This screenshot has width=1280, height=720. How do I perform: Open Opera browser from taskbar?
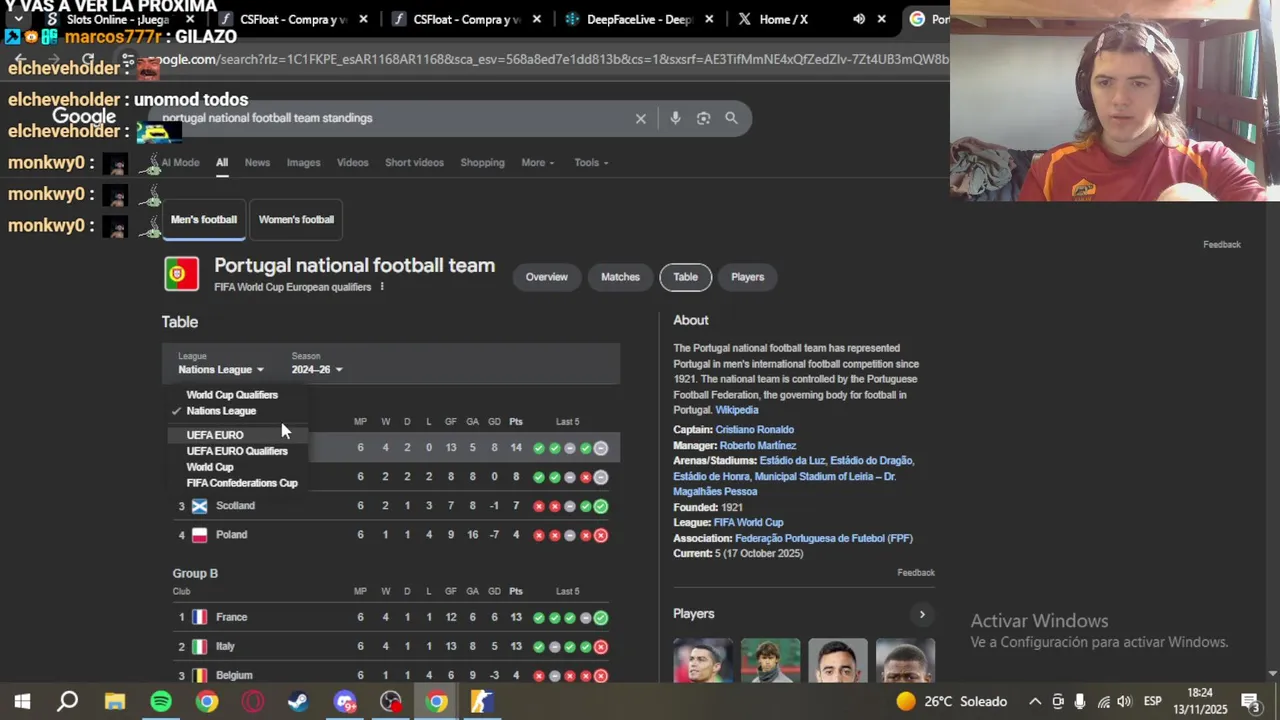pyautogui.click(x=253, y=702)
